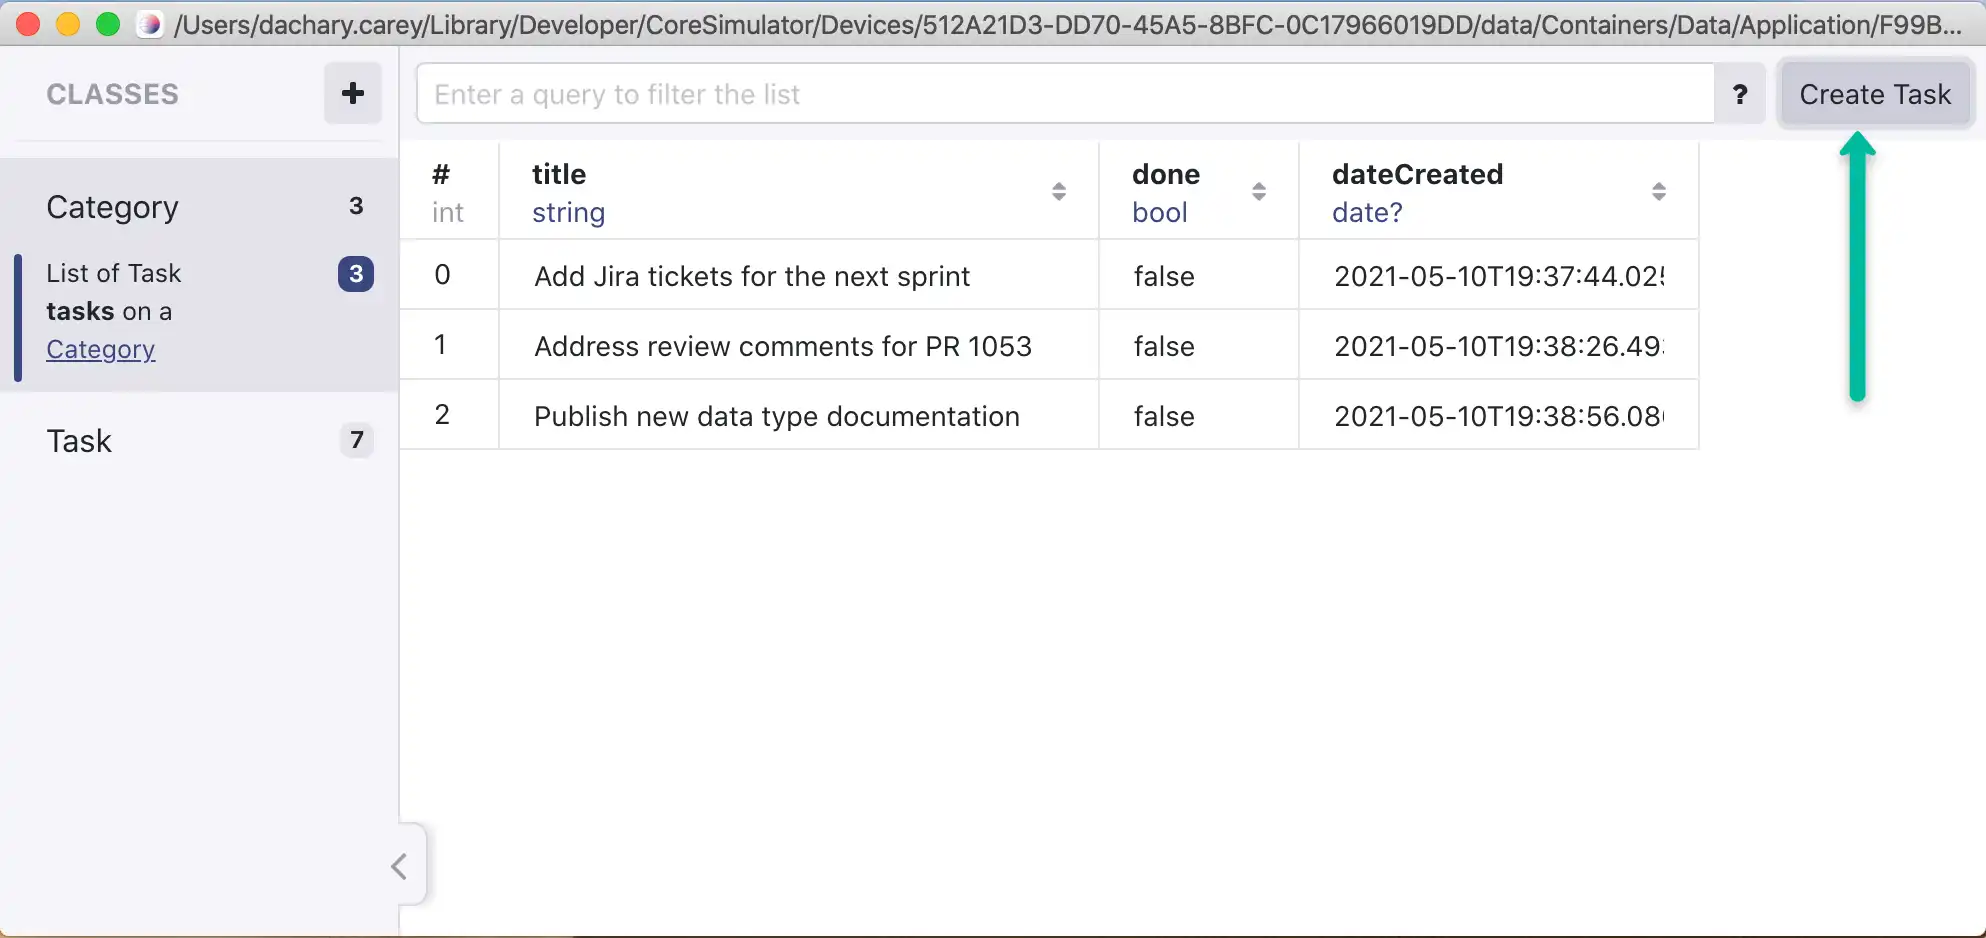Select title cell 'Add Jira tickets for the next sprint'
The image size is (1986, 938).
coord(752,276)
